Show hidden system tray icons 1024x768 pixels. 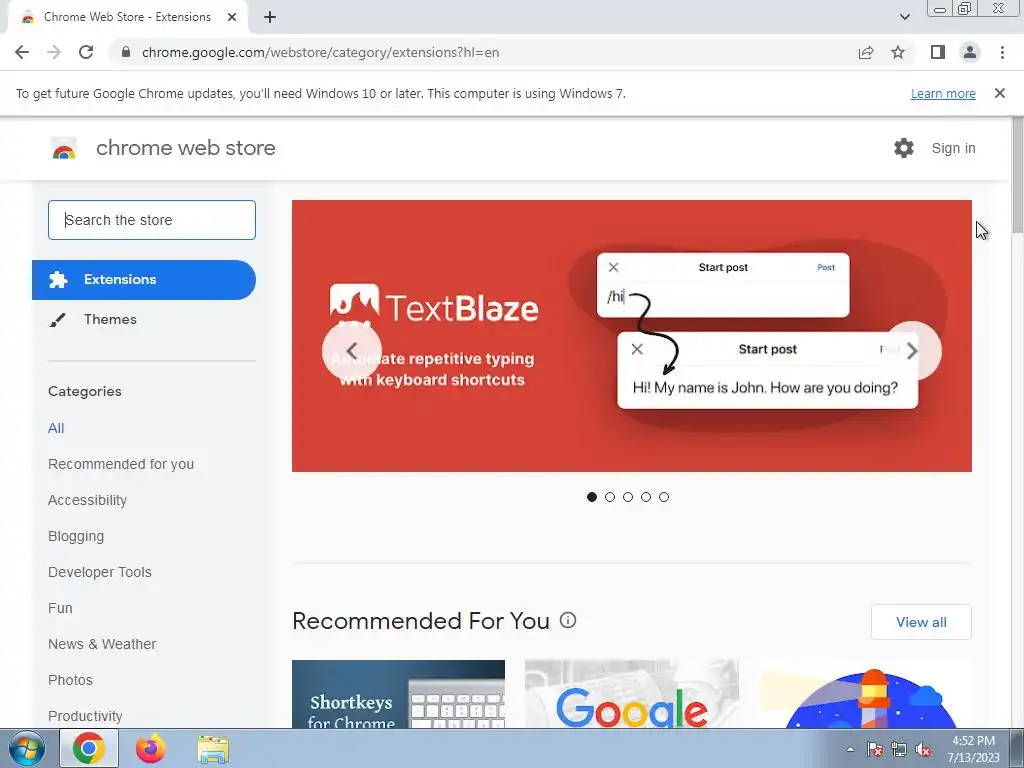tap(850, 749)
